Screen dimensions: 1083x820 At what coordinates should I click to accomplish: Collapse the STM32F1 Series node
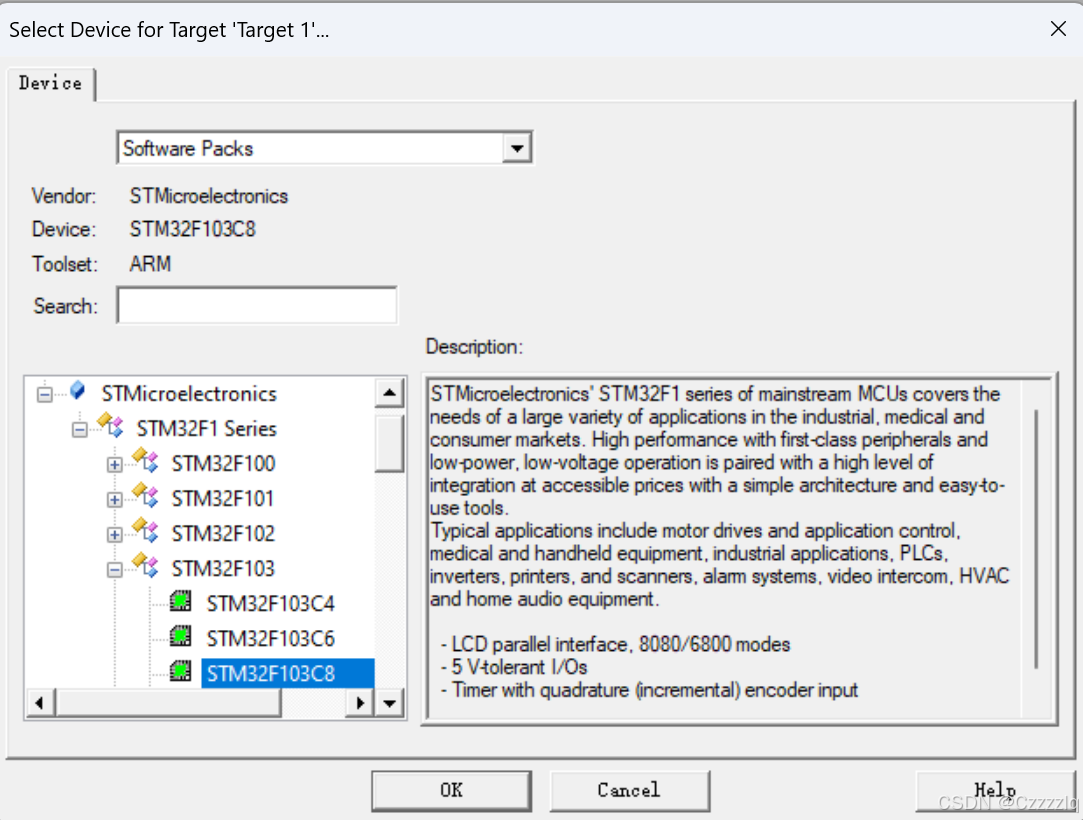click(x=79, y=430)
